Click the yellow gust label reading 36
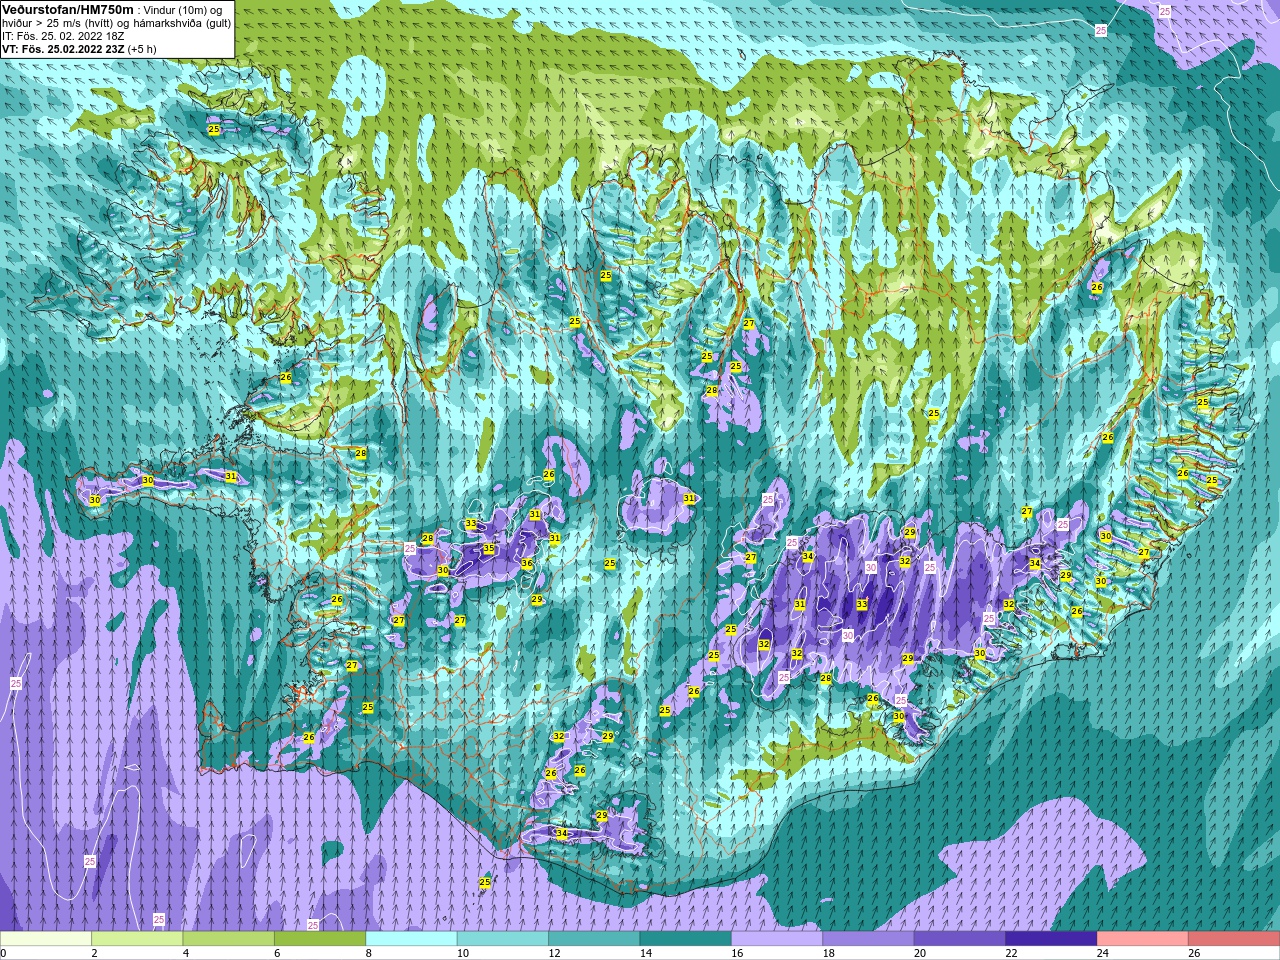Viewport: 1280px width, 960px height. (526, 564)
